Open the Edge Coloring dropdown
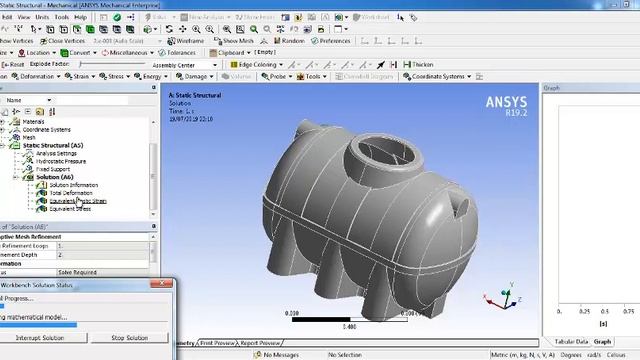 pos(257,64)
